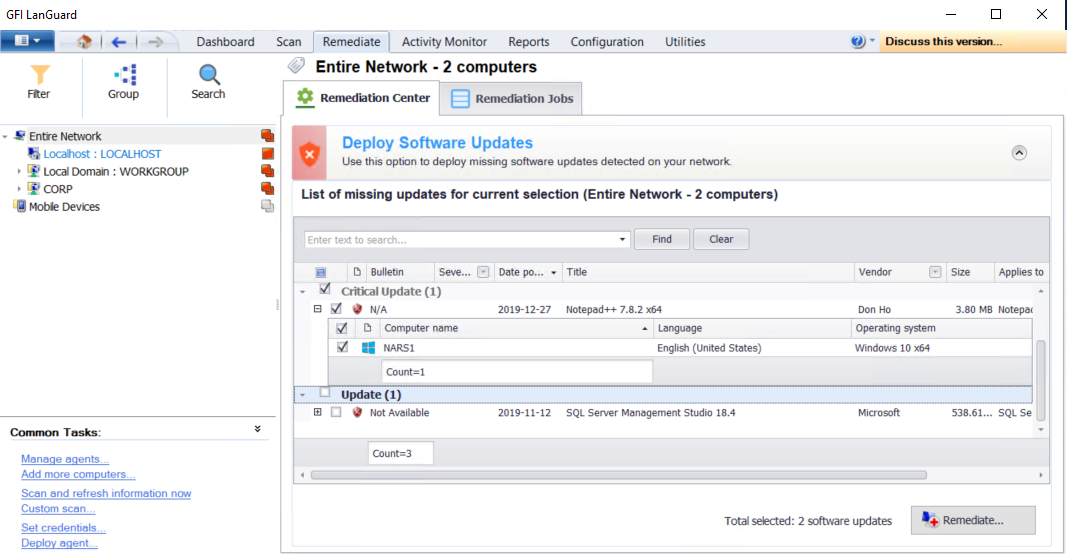Image resolution: width=1067 pixels, height=554 pixels.
Task: Uncheck the NARS1 computer checkbox
Action: click(x=342, y=347)
